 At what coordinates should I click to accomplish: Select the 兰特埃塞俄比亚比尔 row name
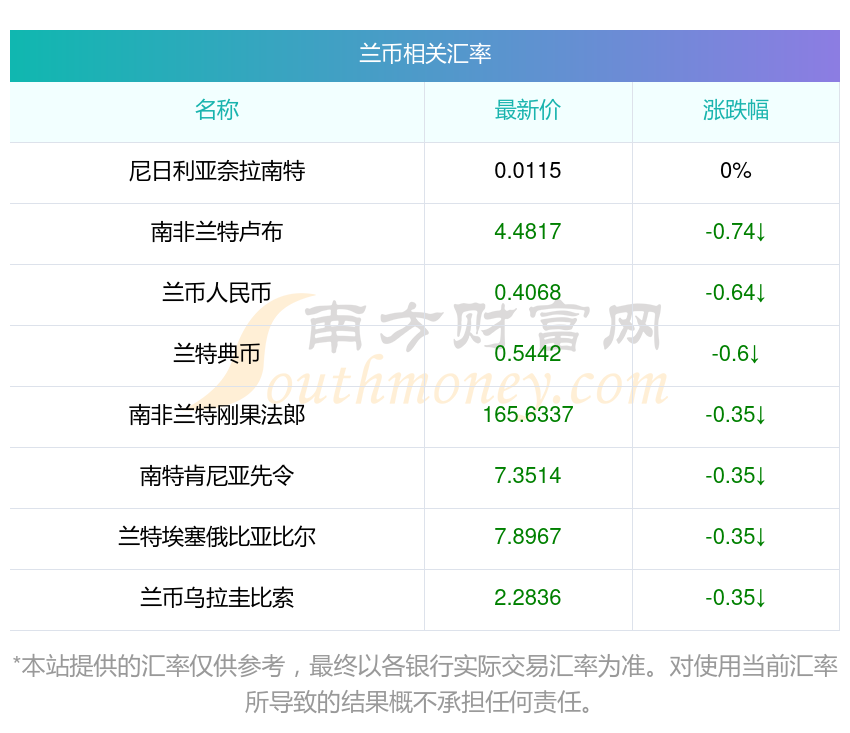(217, 537)
